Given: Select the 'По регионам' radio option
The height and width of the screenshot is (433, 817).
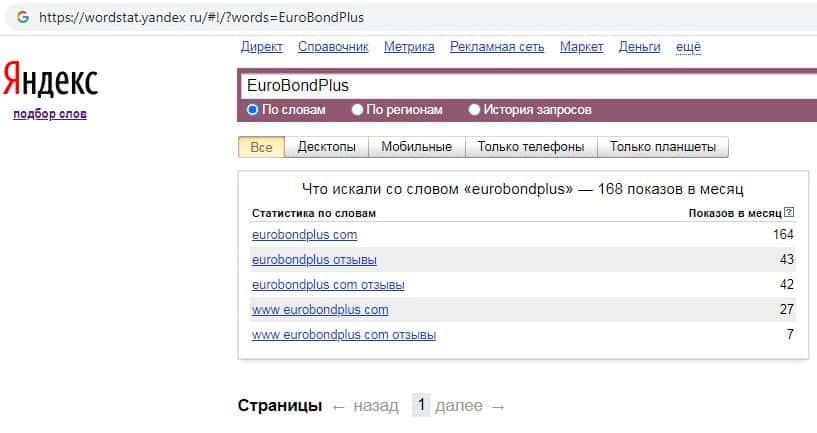Looking at the screenshot, I should pos(358,110).
